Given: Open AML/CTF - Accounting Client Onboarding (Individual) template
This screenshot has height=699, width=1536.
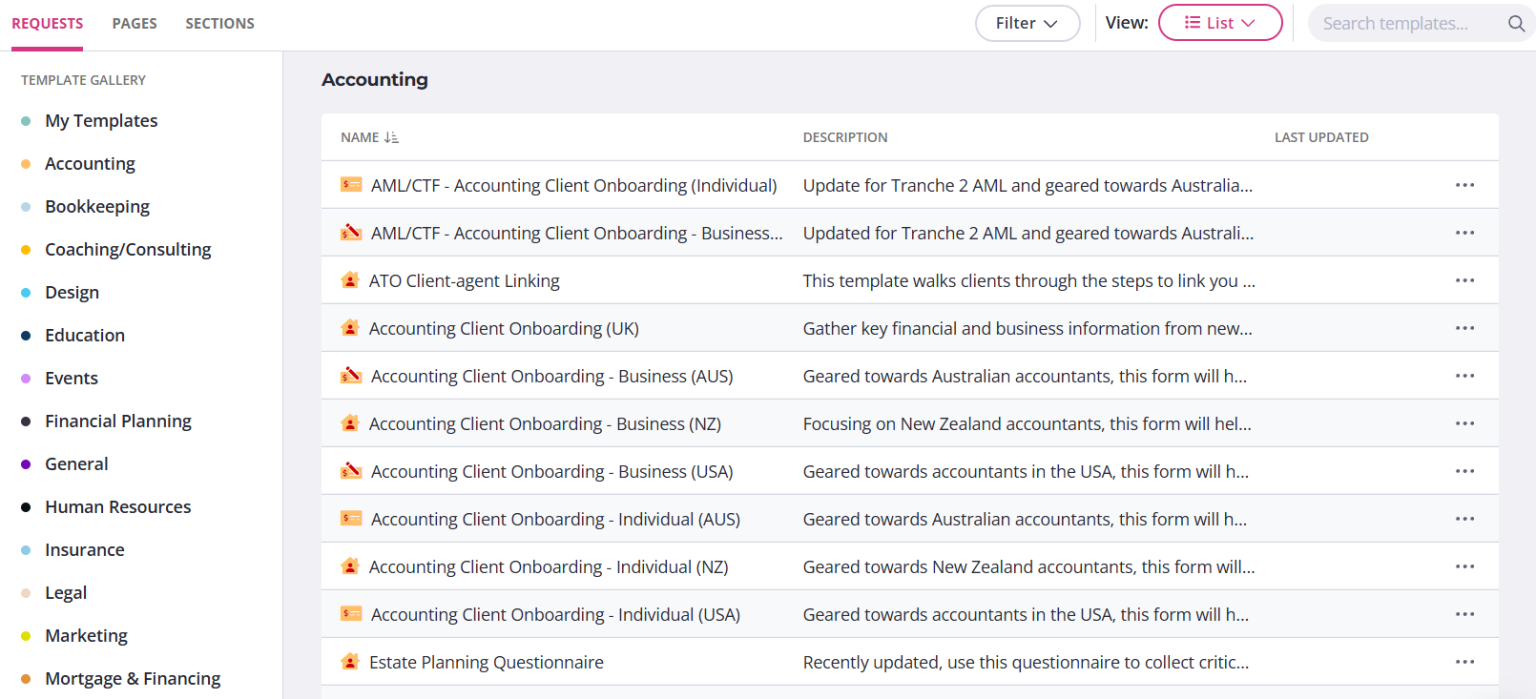Looking at the screenshot, I should [x=574, y=185].
